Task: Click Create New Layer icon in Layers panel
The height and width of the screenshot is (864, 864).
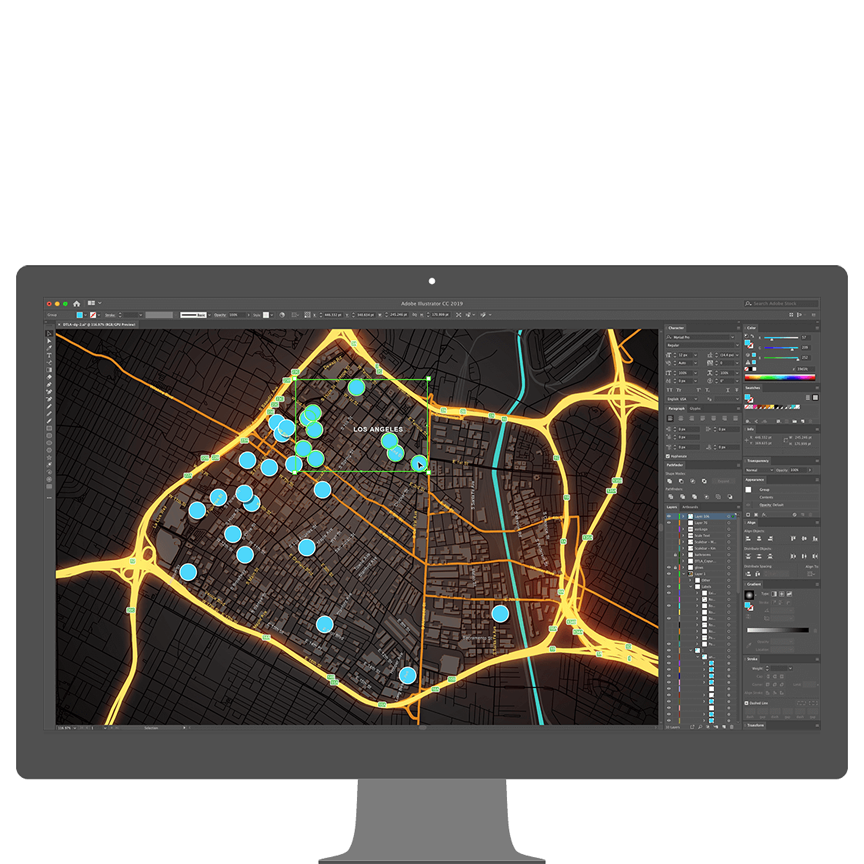Action: (x=724, y=727)
